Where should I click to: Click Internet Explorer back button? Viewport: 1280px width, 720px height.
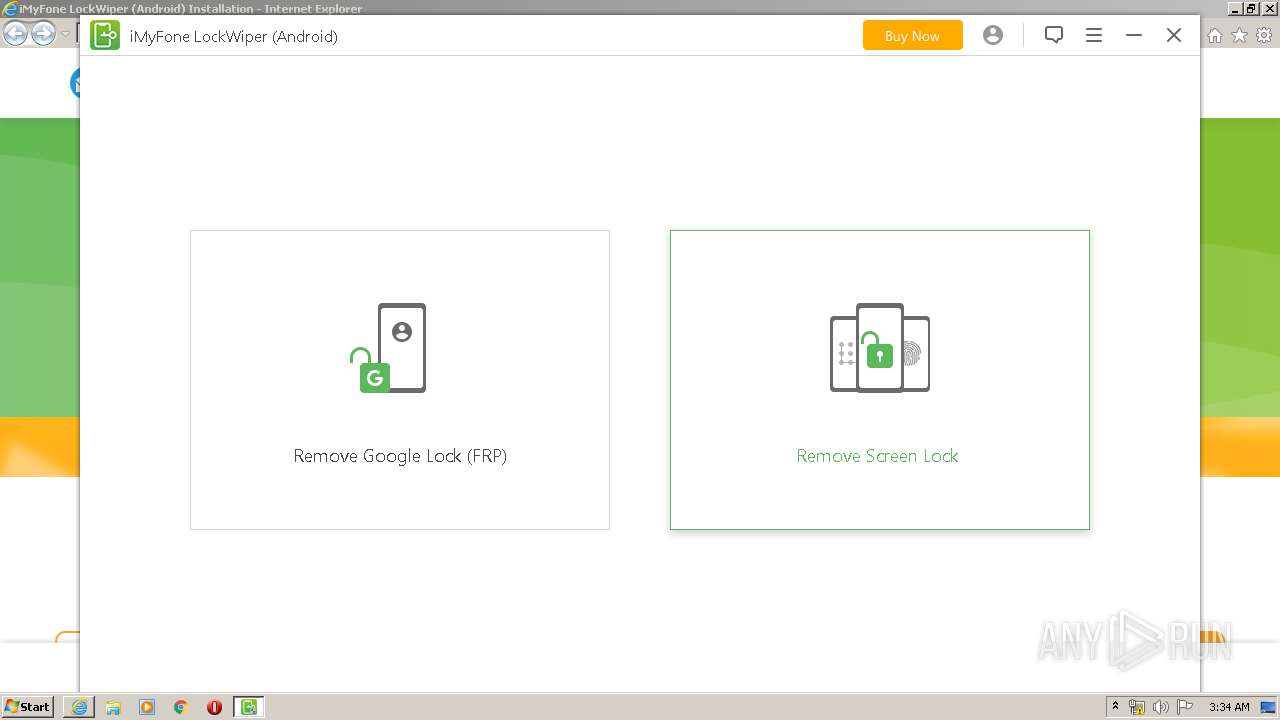(x=16, y=34)
